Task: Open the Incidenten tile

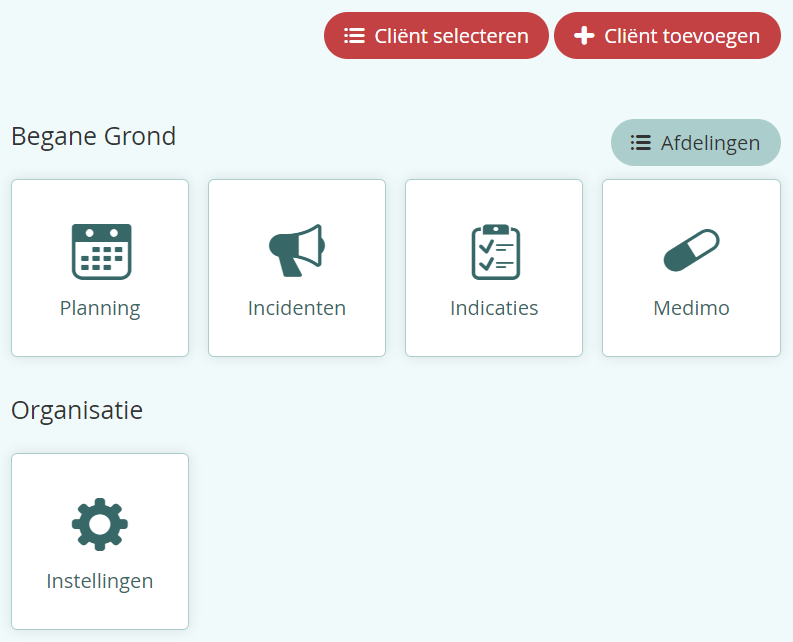Action: (297, 268)
